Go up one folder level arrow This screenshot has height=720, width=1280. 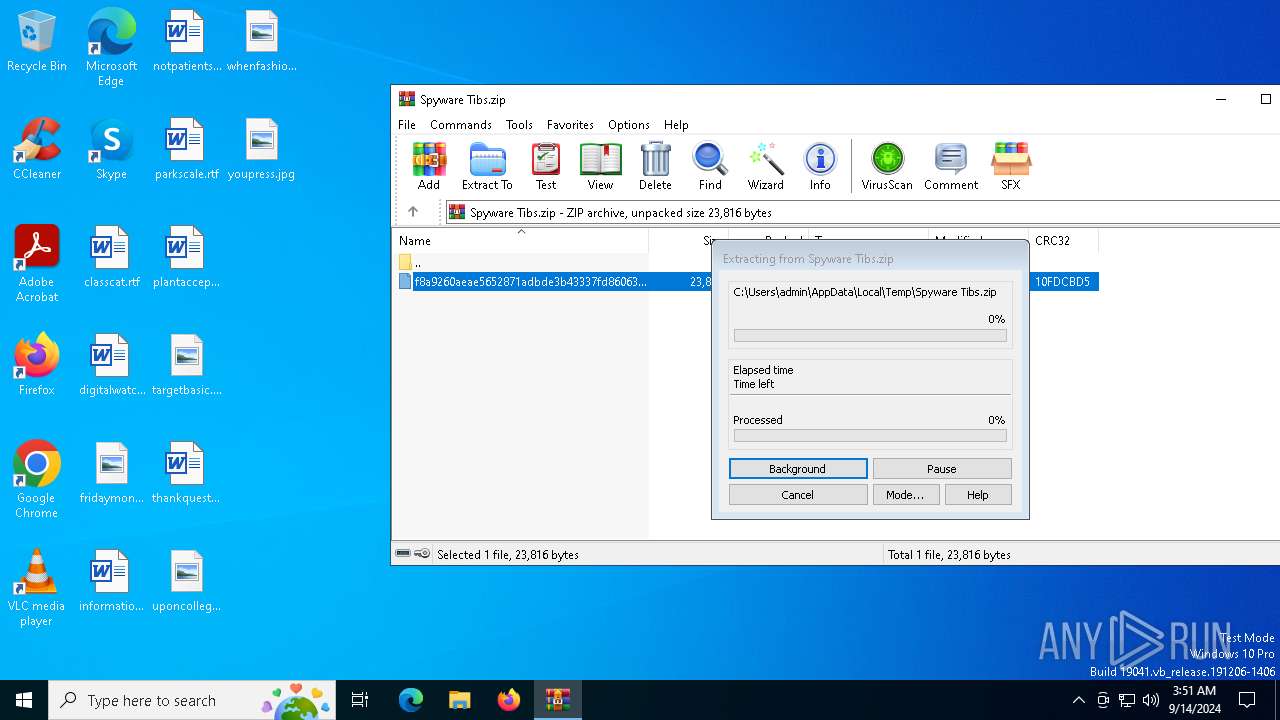coord(413,212)
